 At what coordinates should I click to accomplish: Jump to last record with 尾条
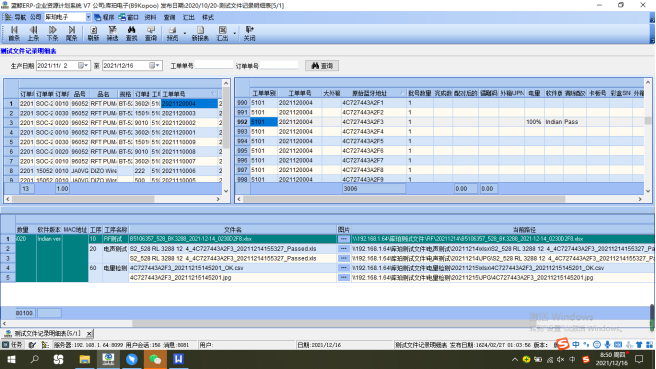click(x=72, y=33)
